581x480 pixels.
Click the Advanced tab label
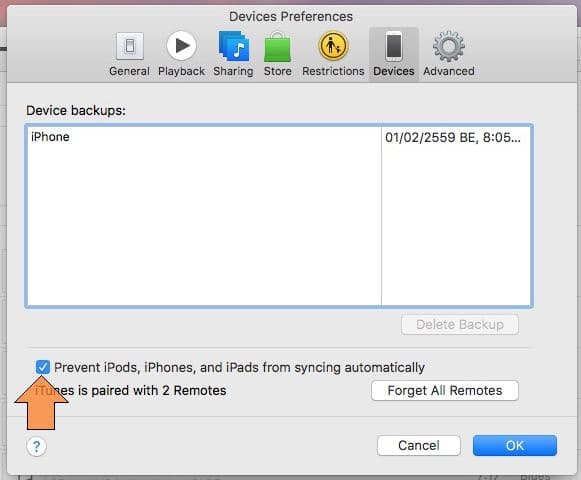pyautogui.click(x=449, y=71)
